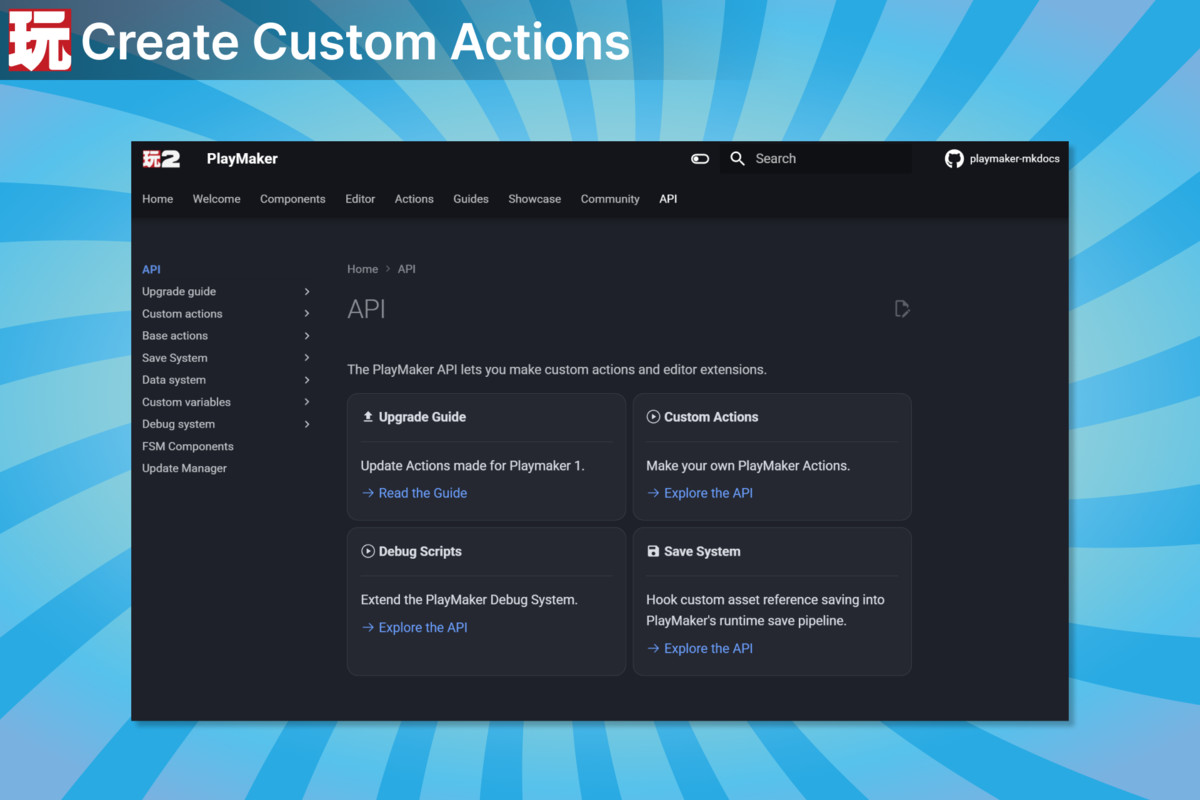
Task: Expand the Upgrade guide sidebar chevron
Action: (307, 292)
